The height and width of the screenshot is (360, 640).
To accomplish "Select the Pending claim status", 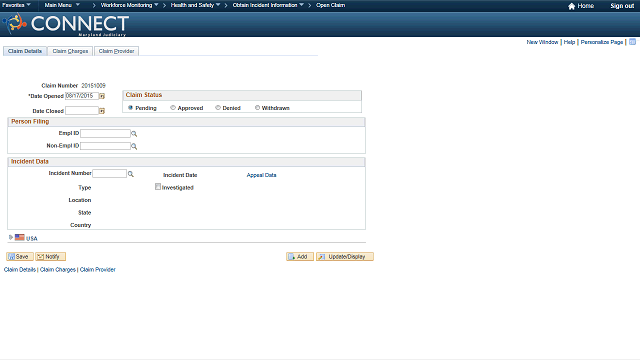I will coord(131,108).
